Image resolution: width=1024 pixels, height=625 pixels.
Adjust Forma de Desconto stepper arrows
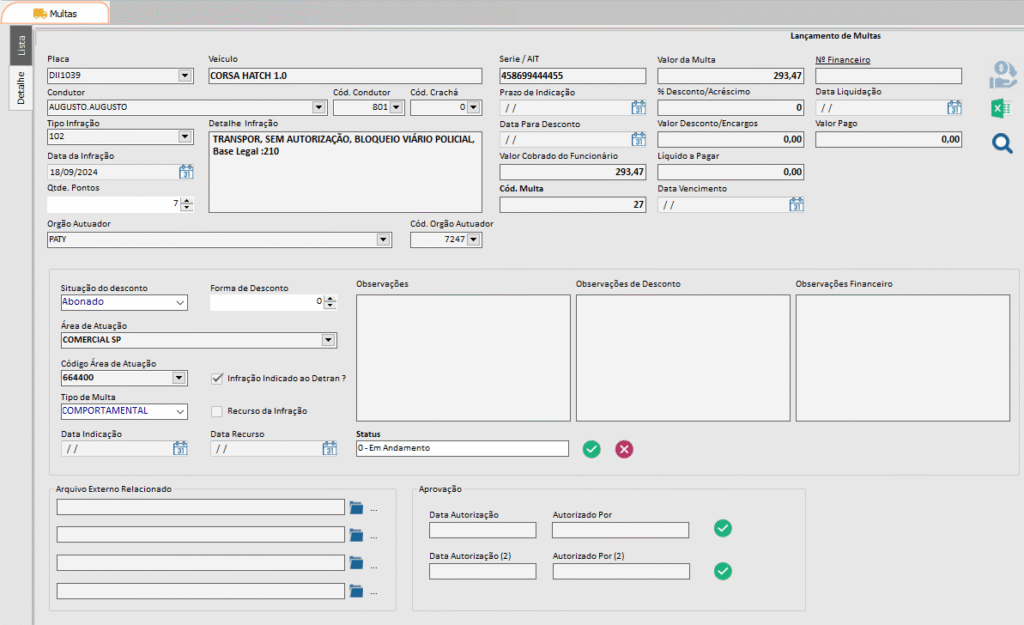330,302
